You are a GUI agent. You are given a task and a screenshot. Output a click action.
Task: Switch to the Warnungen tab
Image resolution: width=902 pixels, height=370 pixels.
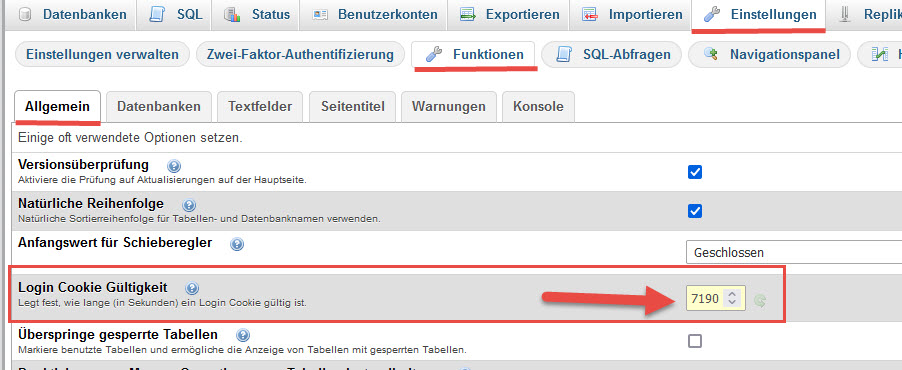click(x=449, y=106)
